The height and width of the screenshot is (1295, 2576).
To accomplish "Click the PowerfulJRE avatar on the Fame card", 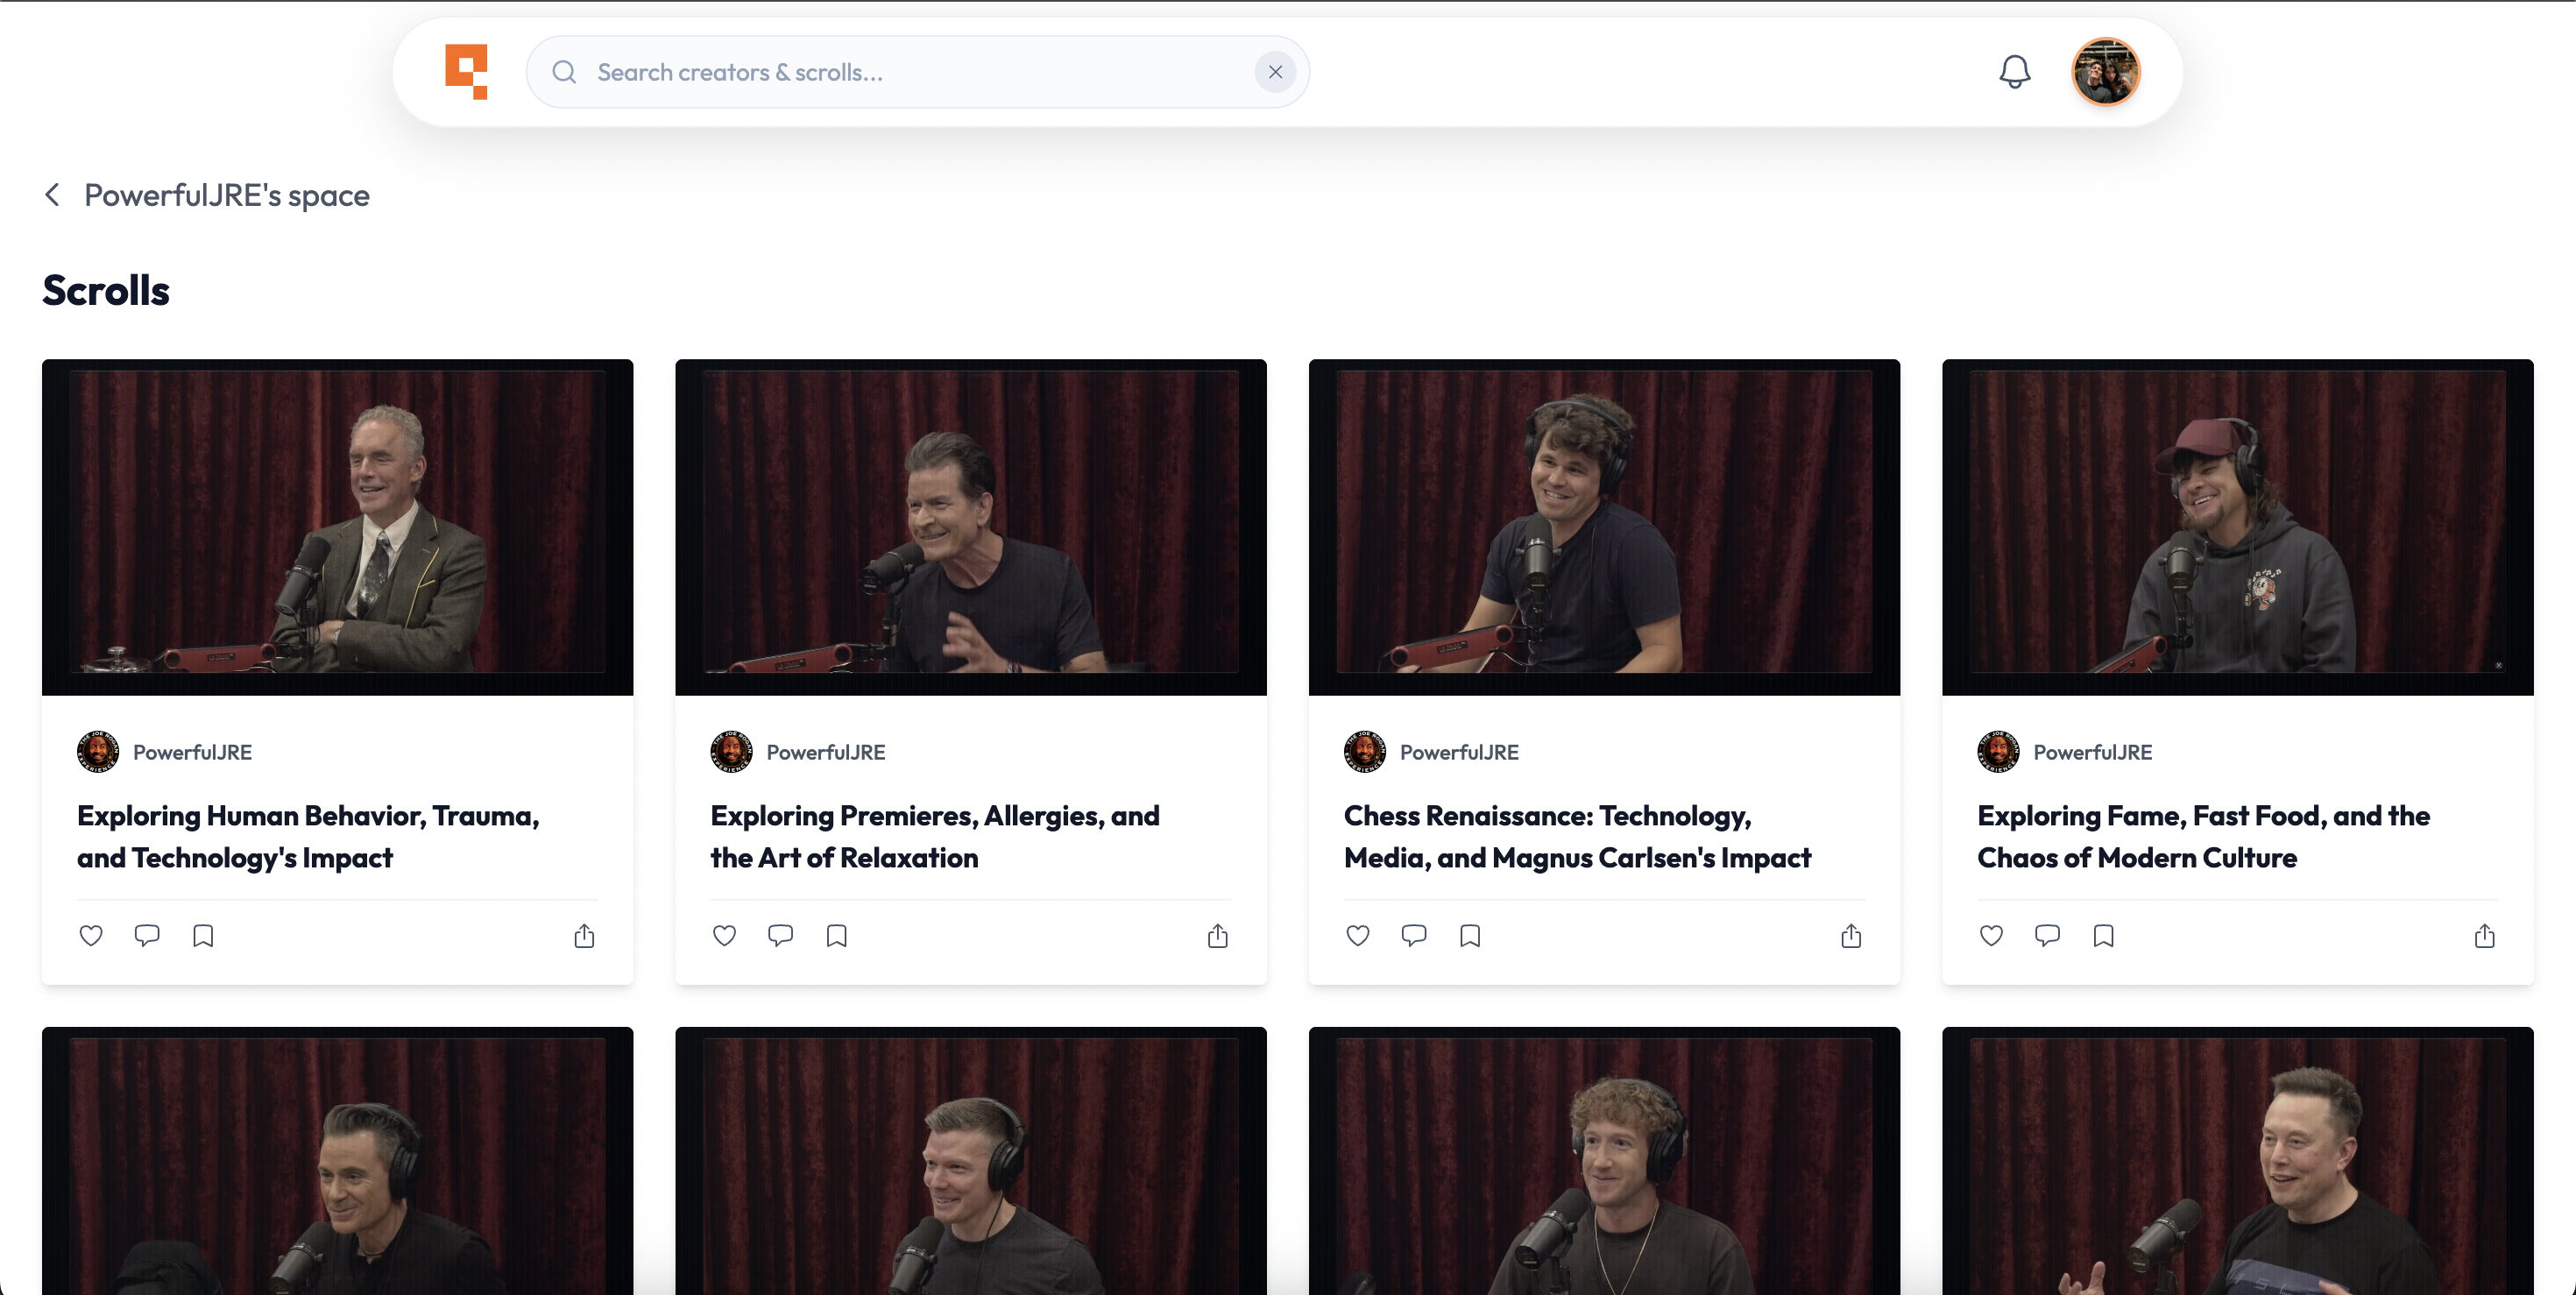I will (x=1997, y=752).
